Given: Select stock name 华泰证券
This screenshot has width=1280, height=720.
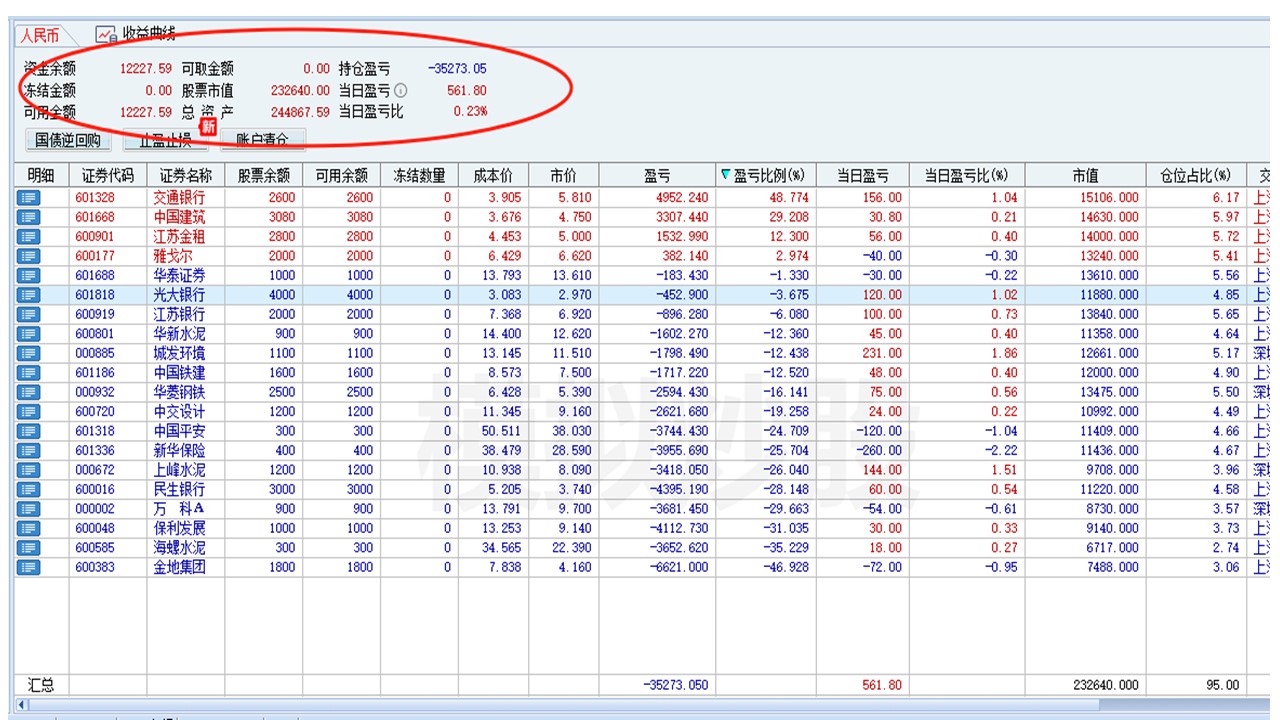Looking at the screenshot, I should 179,275.
